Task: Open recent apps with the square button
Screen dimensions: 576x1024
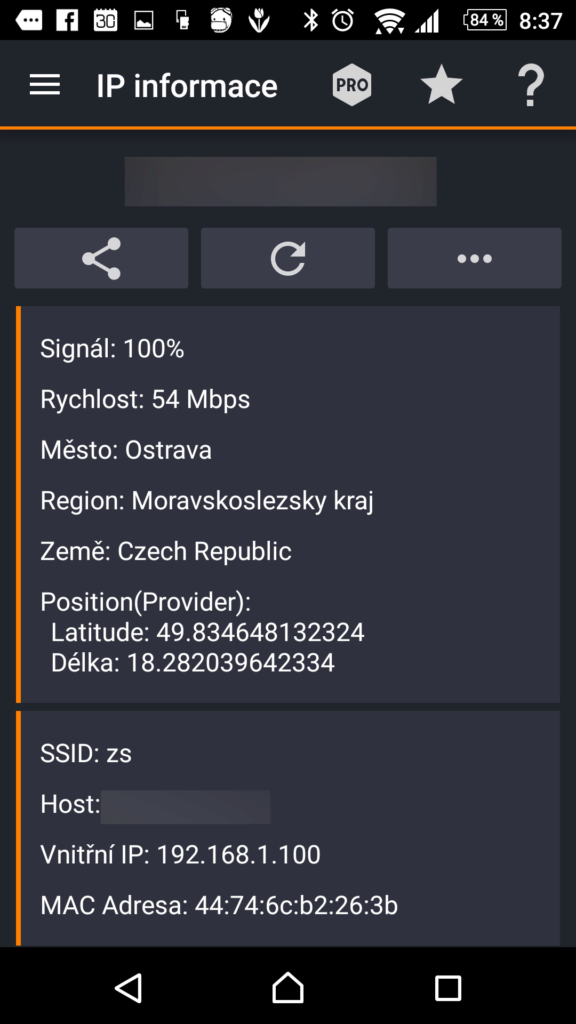Action: click(x=448, y=987)
